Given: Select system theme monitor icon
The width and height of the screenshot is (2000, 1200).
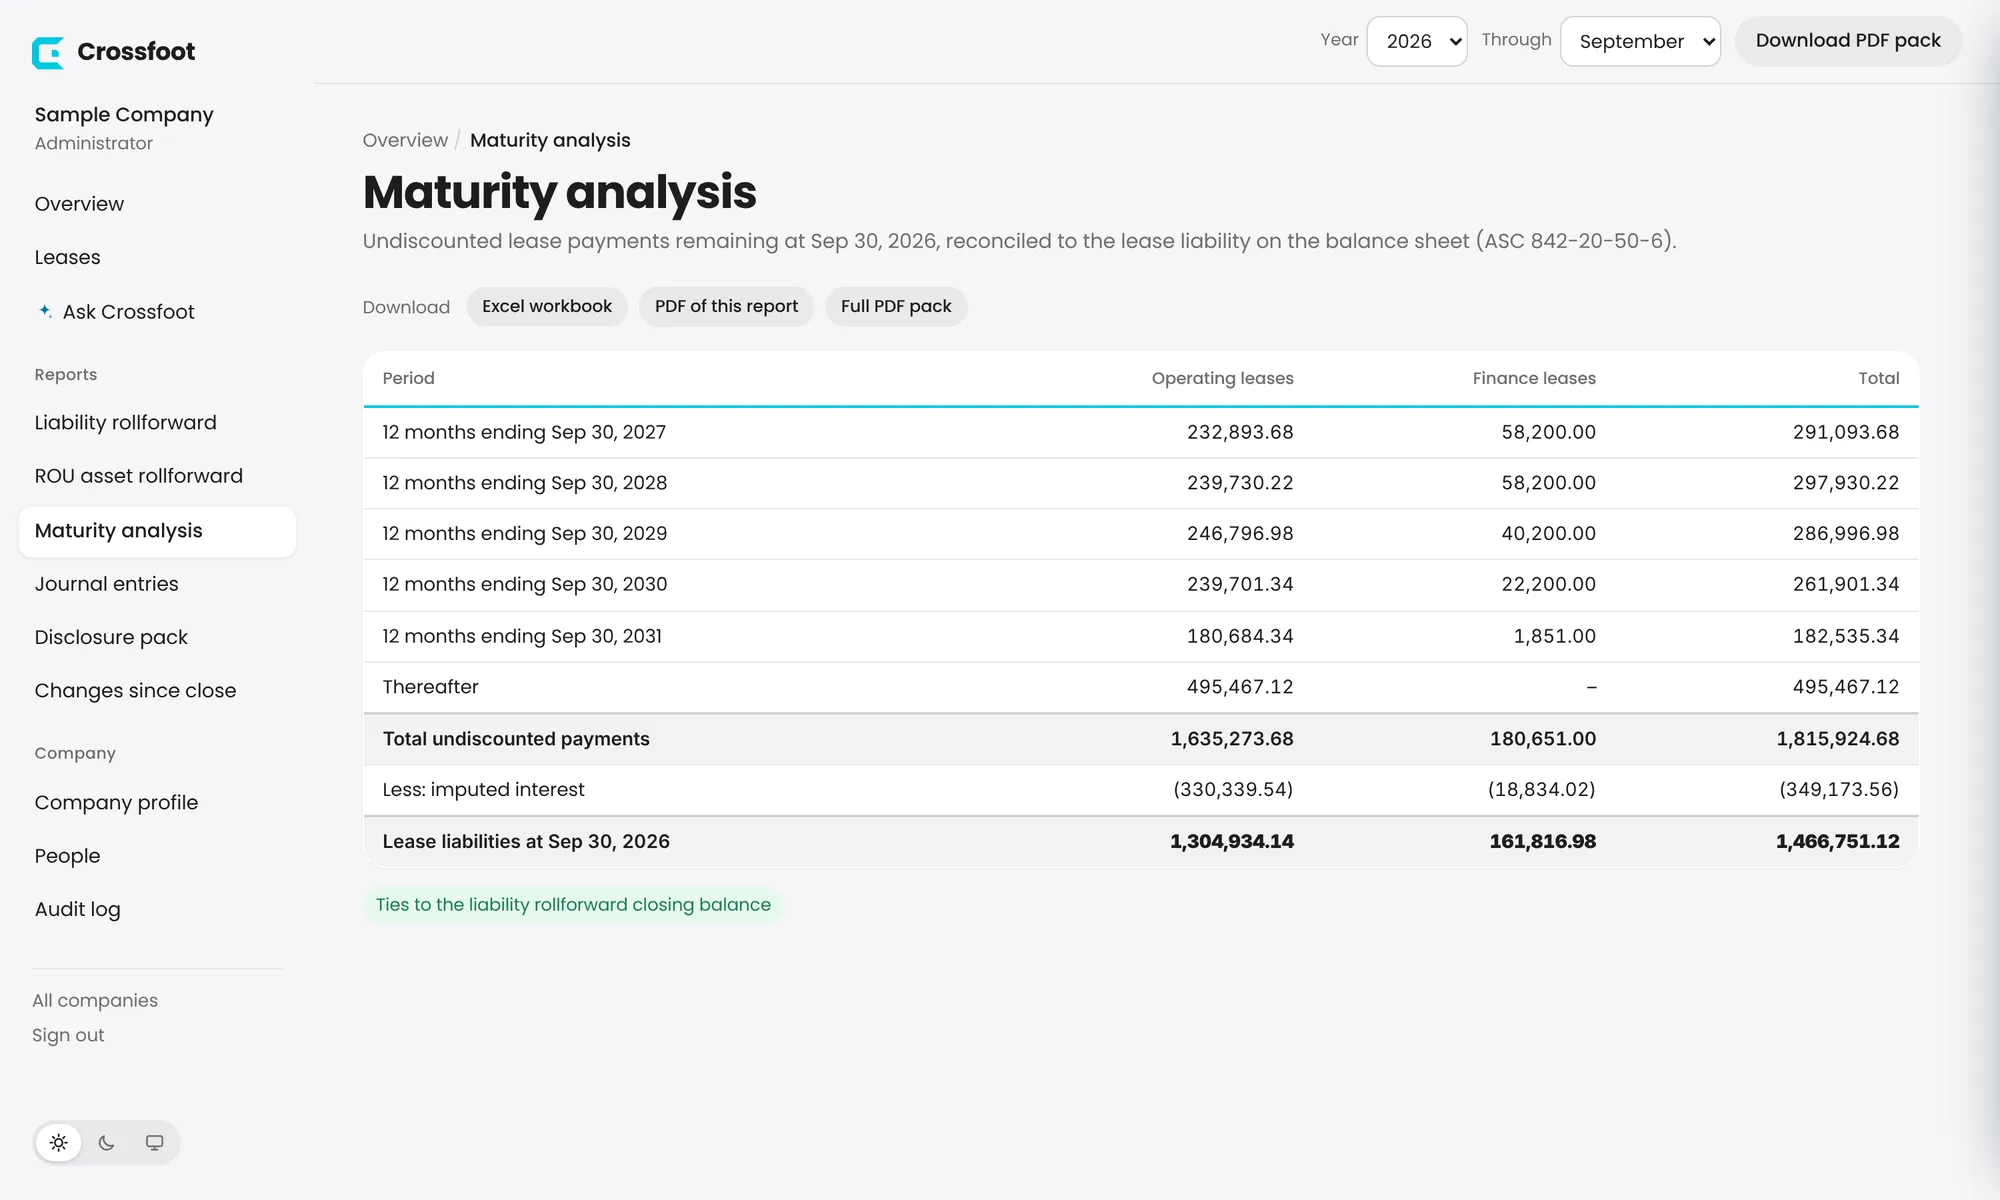Looking at the screenshot, I should point(155,1142).
